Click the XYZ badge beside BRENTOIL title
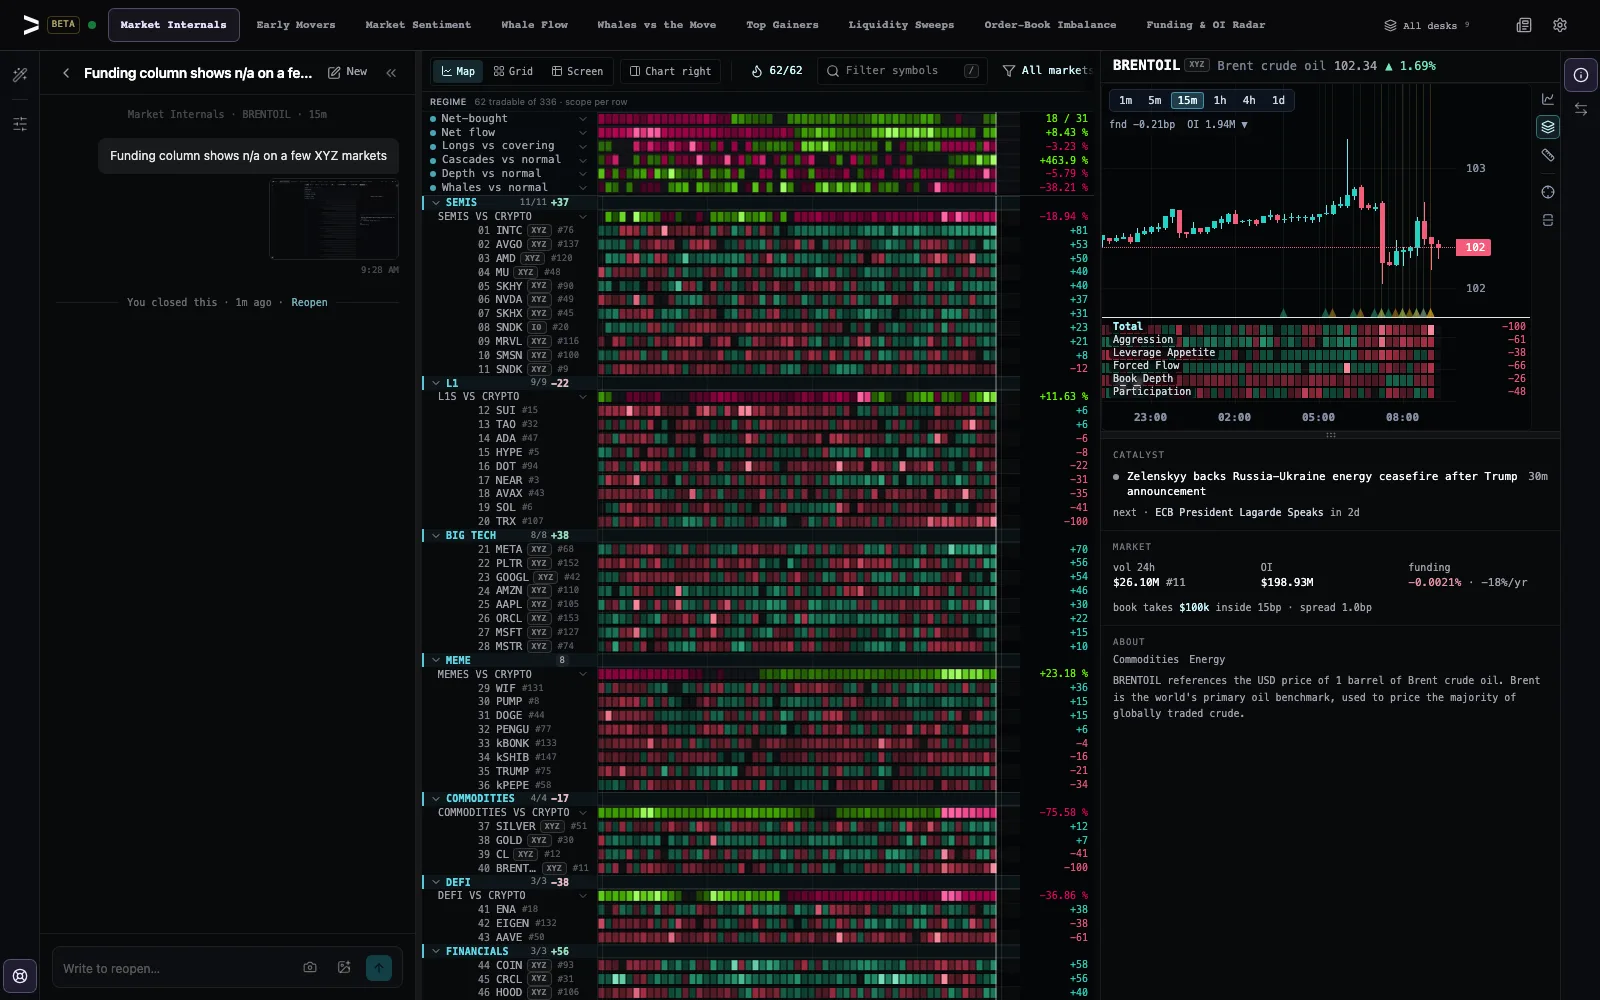Image resolution: width=1600 pixels, height=1000 pixels. coord(1197,65)
